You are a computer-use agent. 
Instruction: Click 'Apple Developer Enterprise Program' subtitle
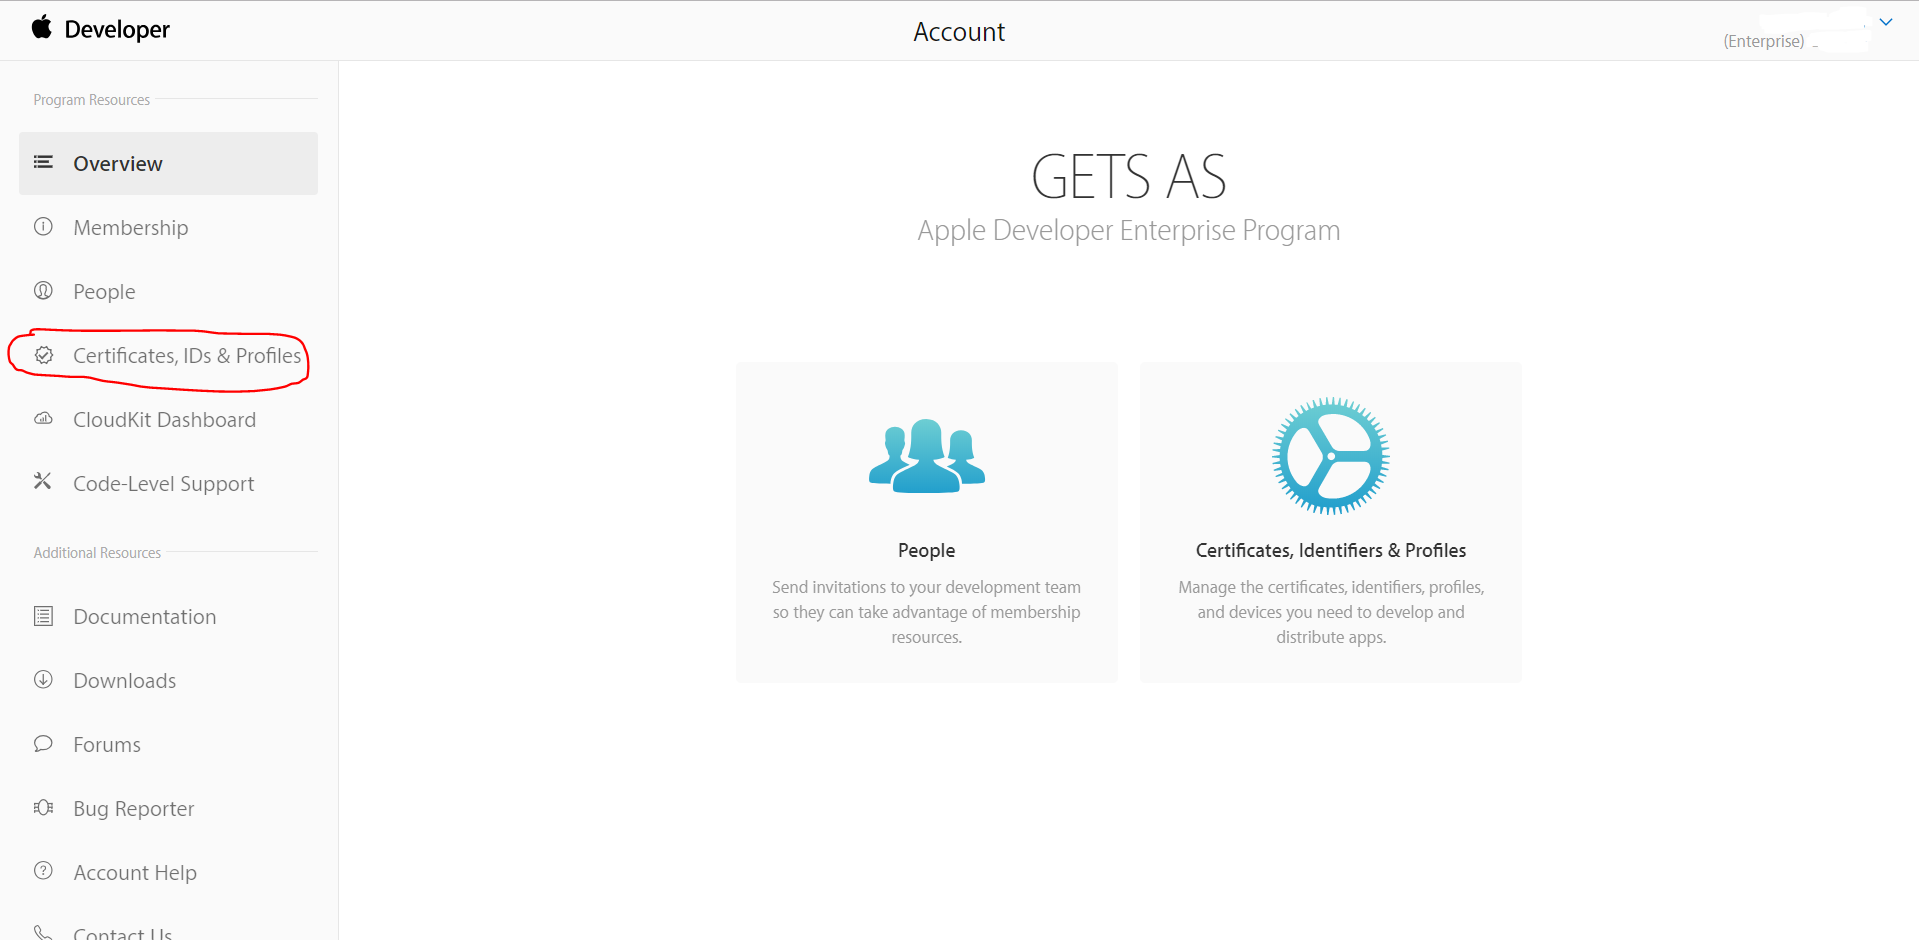(x=1128, y=231)
